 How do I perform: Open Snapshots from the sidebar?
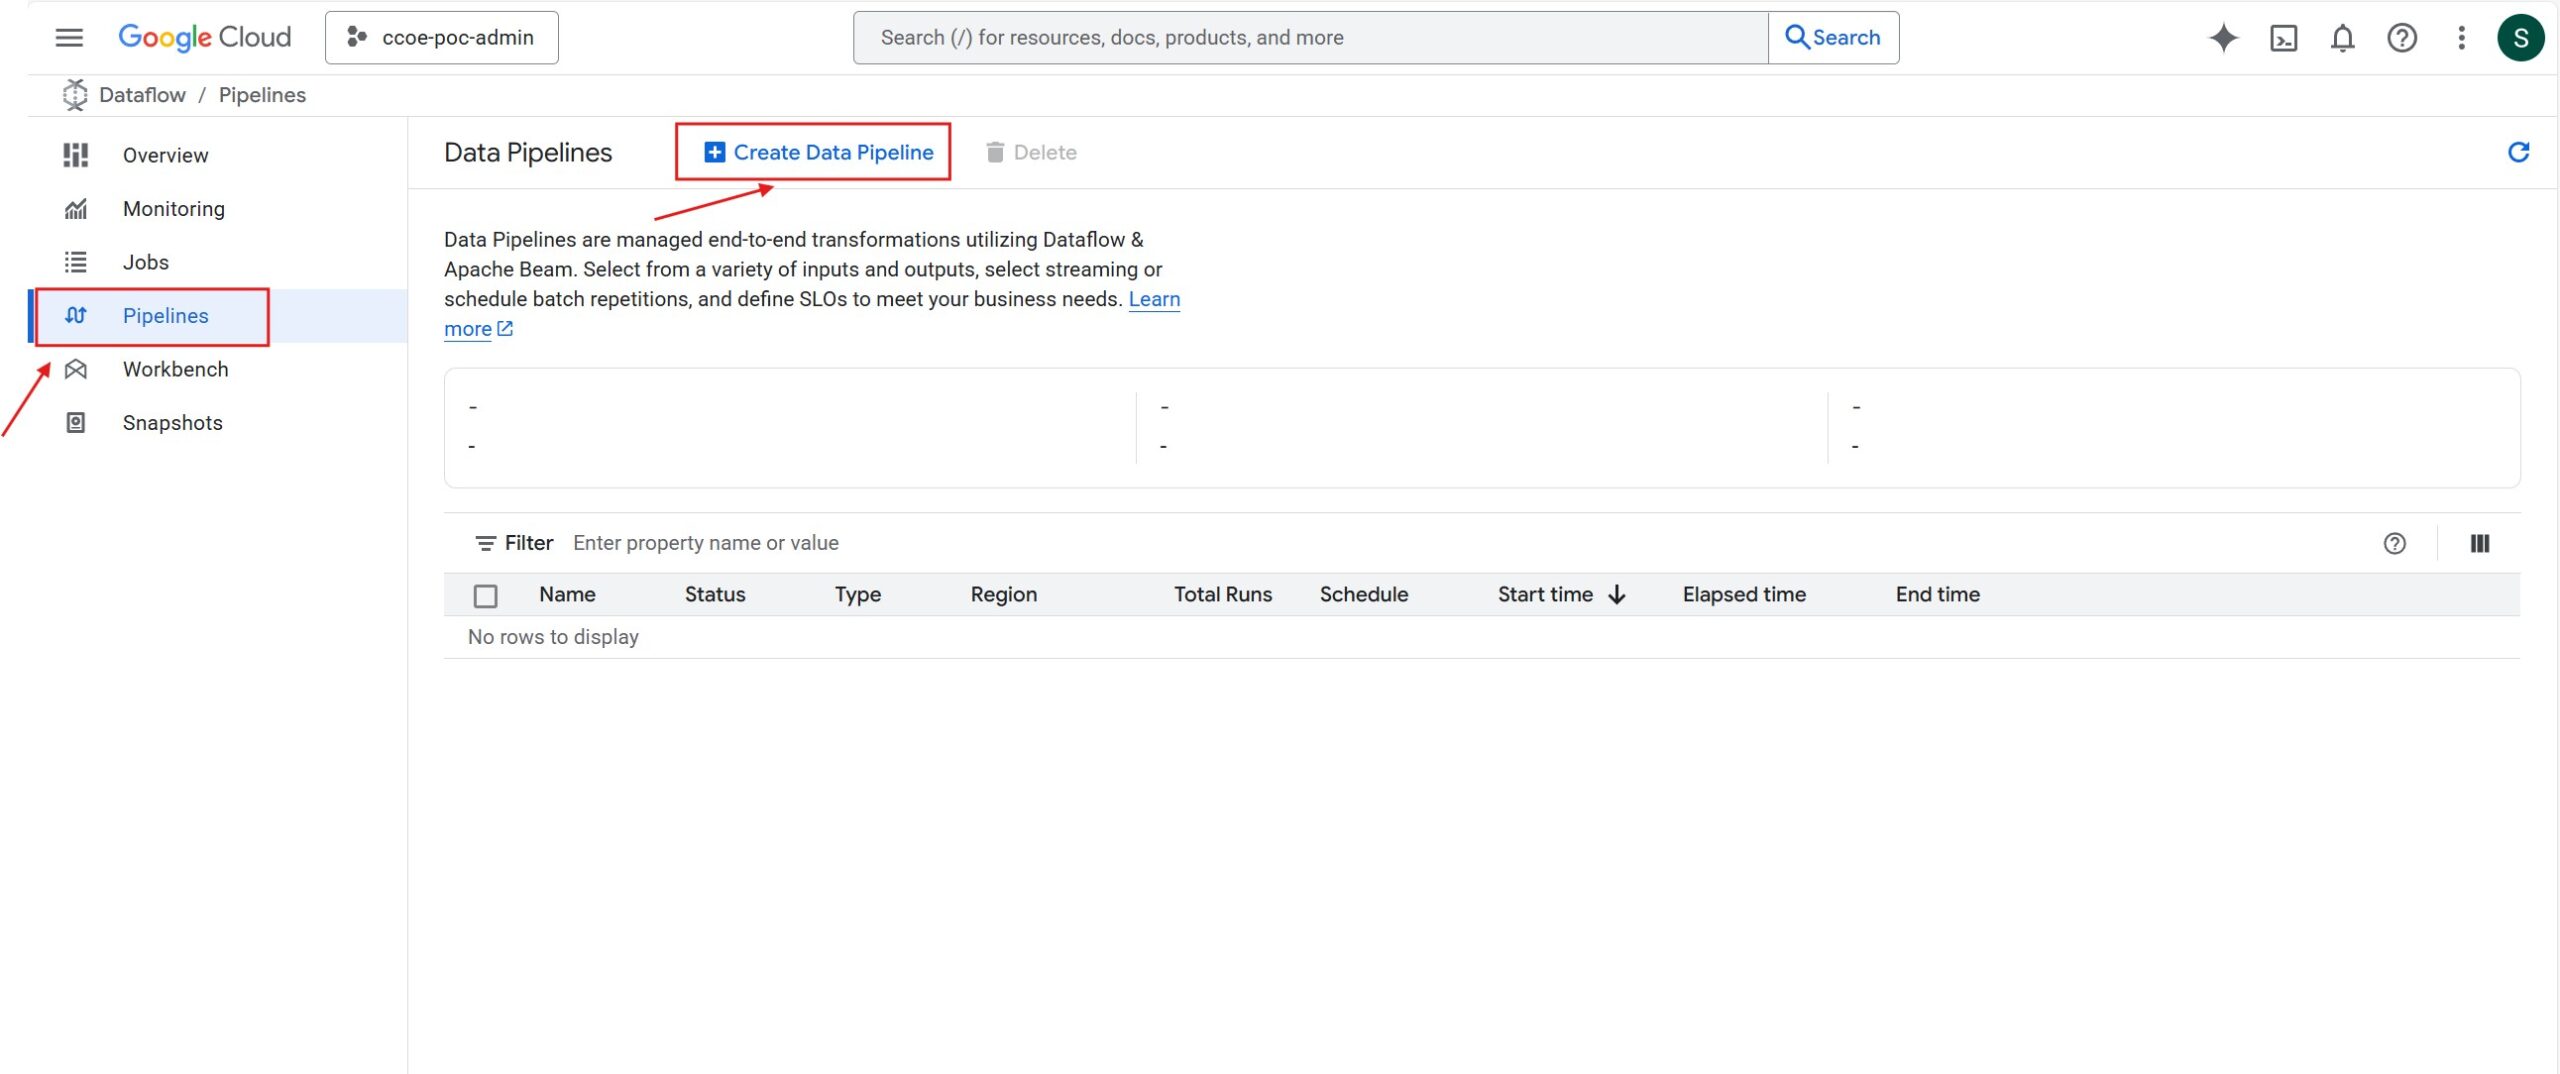point(172,423)
